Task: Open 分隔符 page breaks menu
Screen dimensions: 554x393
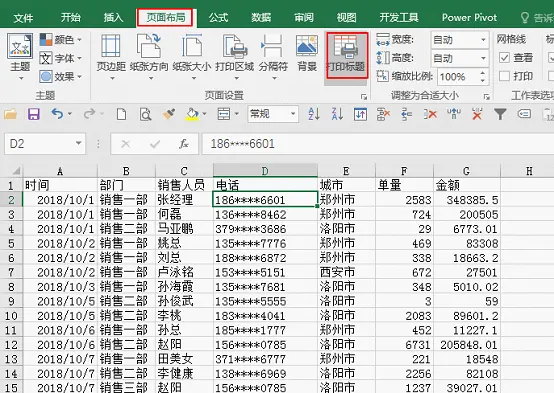Action: click(273, 57)
